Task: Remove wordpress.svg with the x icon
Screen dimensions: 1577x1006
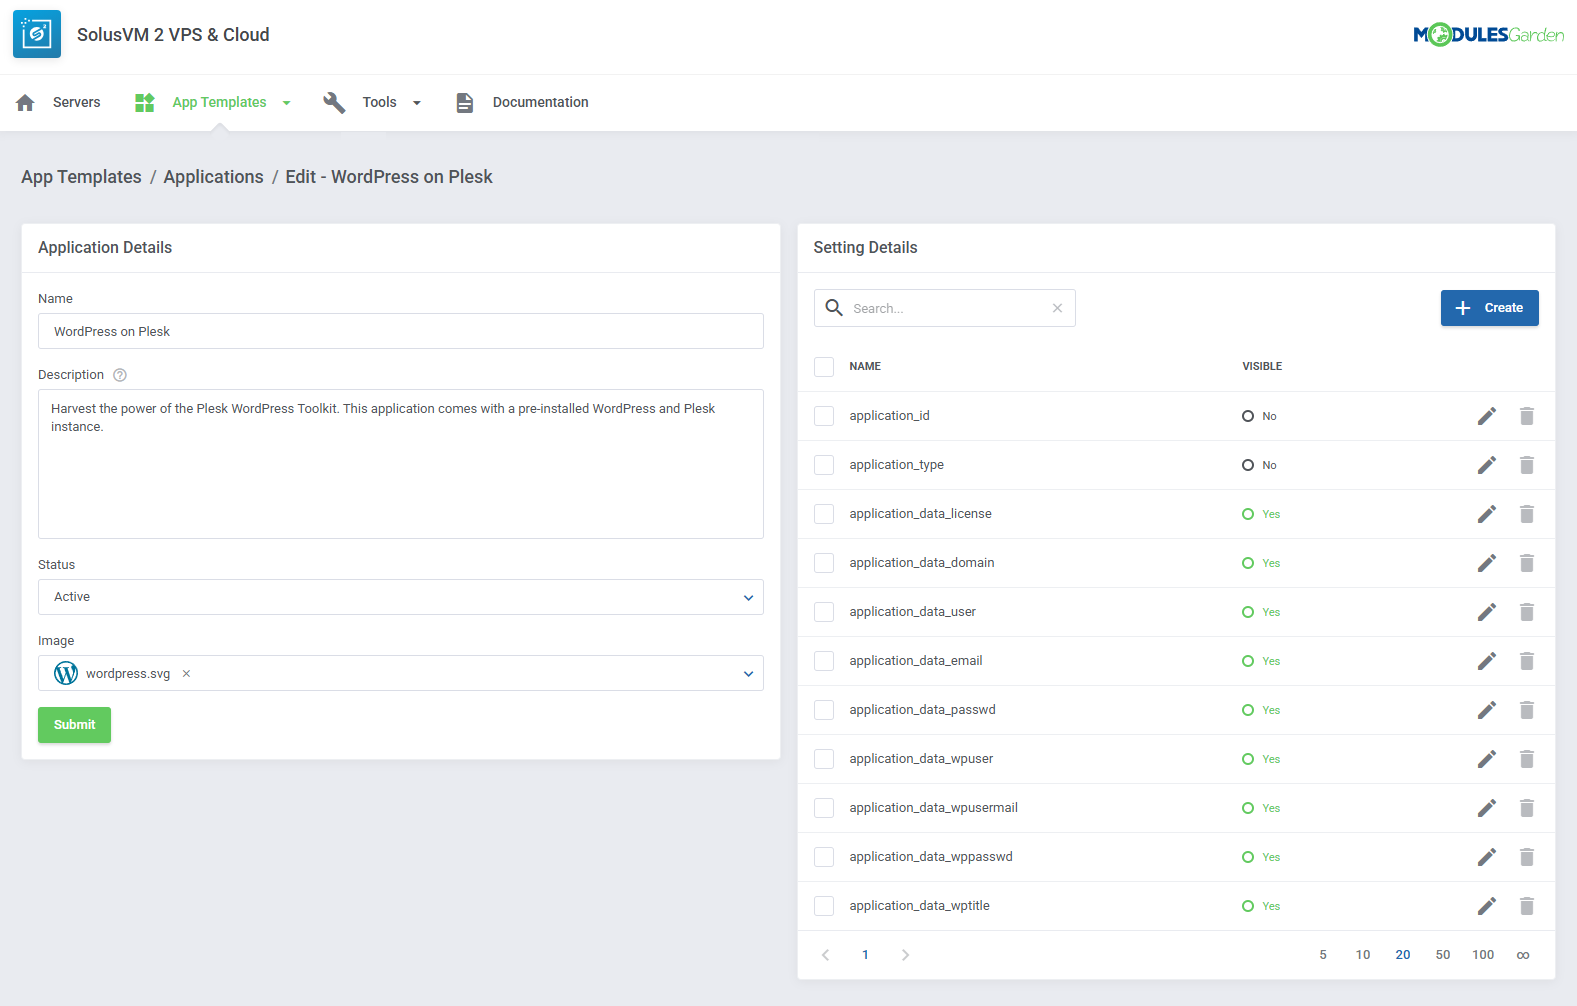Action: click(x=186, y=674)
